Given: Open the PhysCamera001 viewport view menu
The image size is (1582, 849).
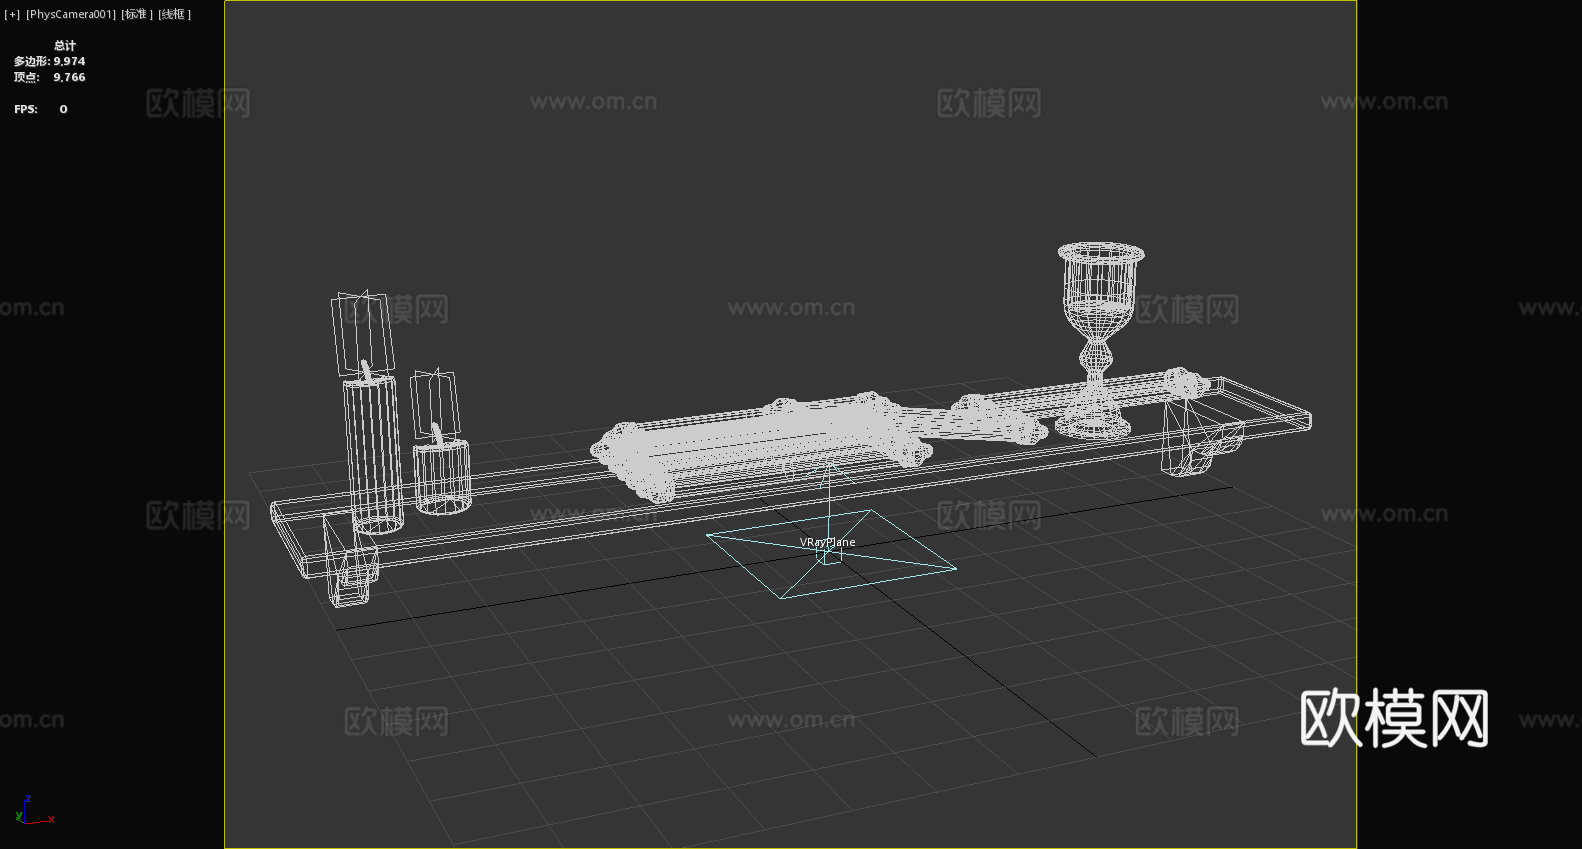Looking at the screenshot, I should [x=71, y=14].
